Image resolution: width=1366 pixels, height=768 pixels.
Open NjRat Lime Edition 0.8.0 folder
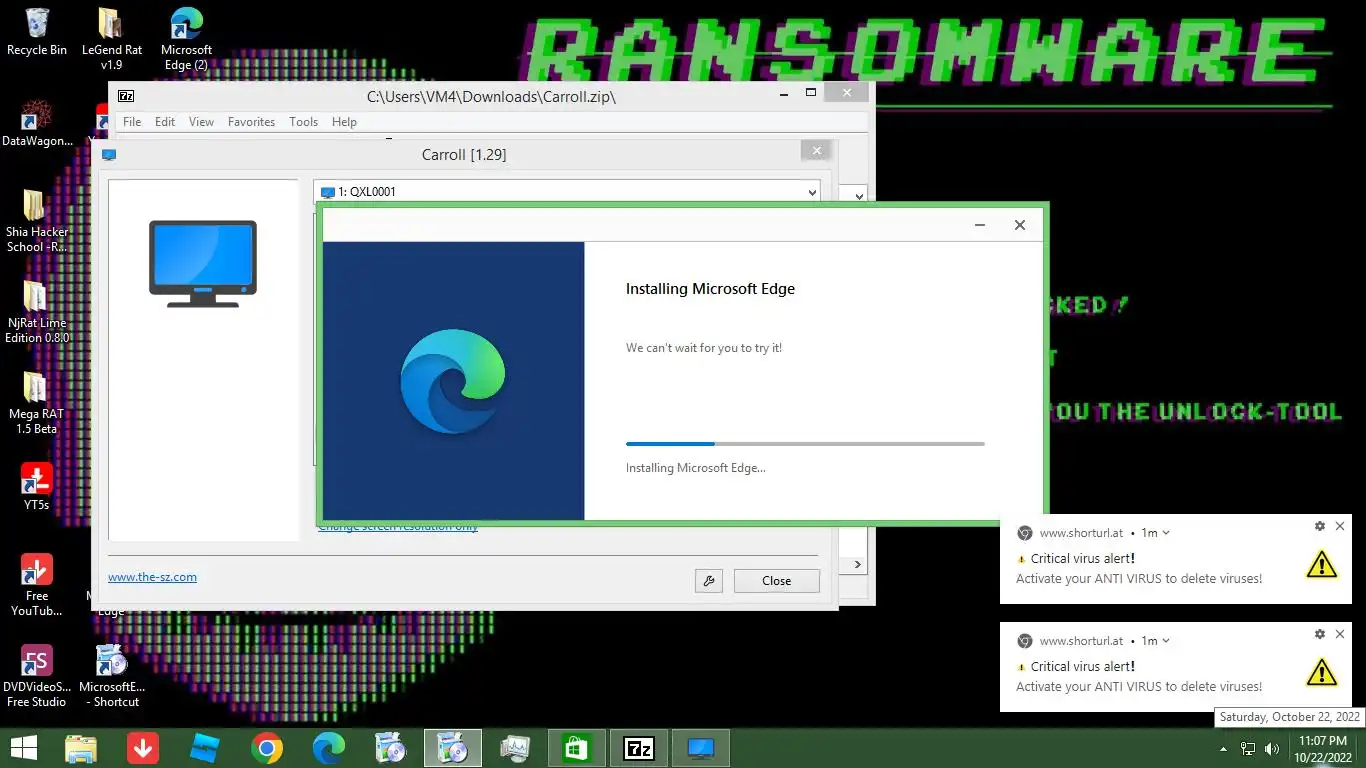click(37, 312)
